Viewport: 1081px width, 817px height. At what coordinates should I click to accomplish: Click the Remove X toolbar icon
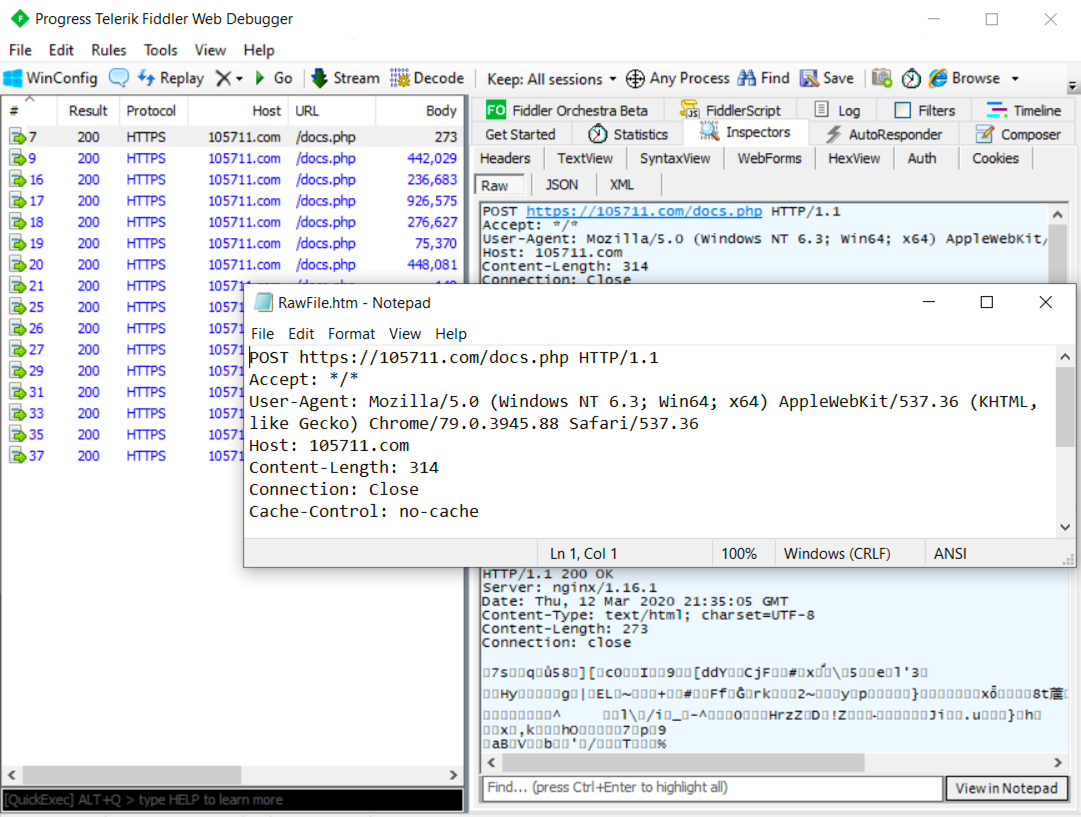click(x=223, y=78)
